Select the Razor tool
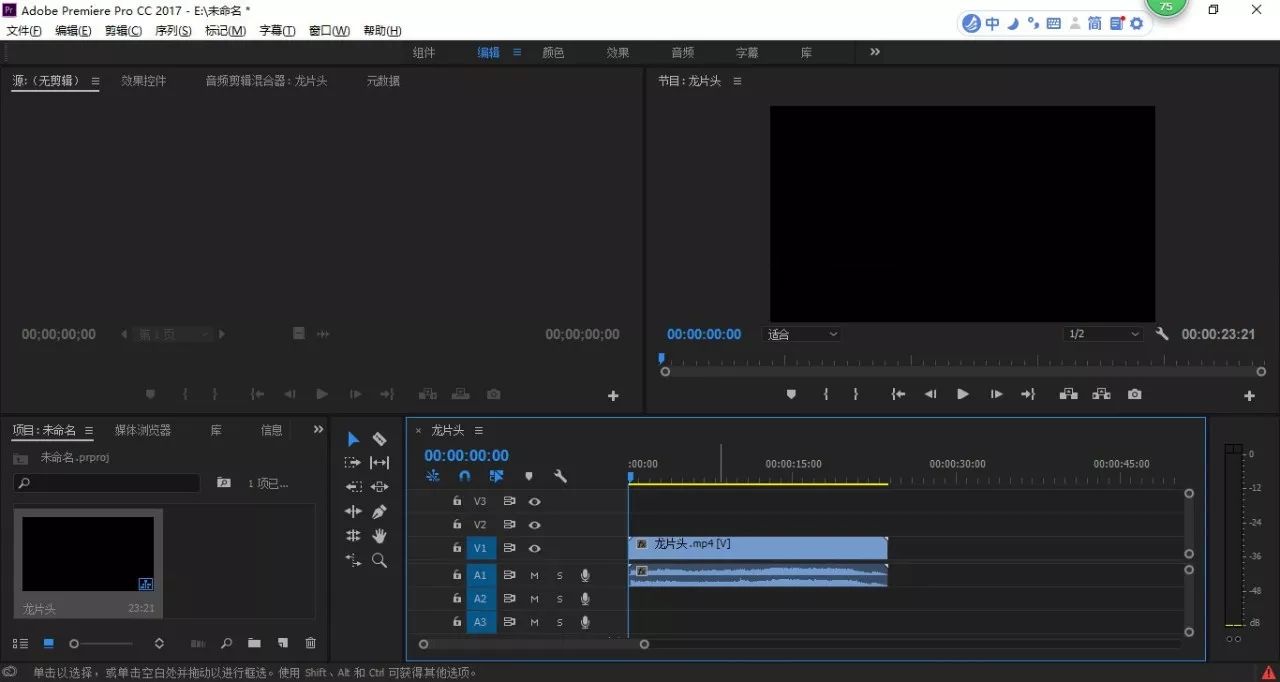This screenshot has height=682, width=1280. click(x=379, y=439)
